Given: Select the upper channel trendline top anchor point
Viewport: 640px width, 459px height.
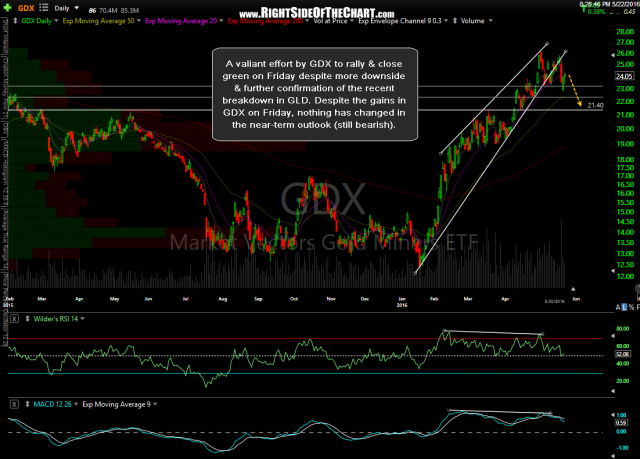Looking at the screenshot, I should click(x=547, y=43).
